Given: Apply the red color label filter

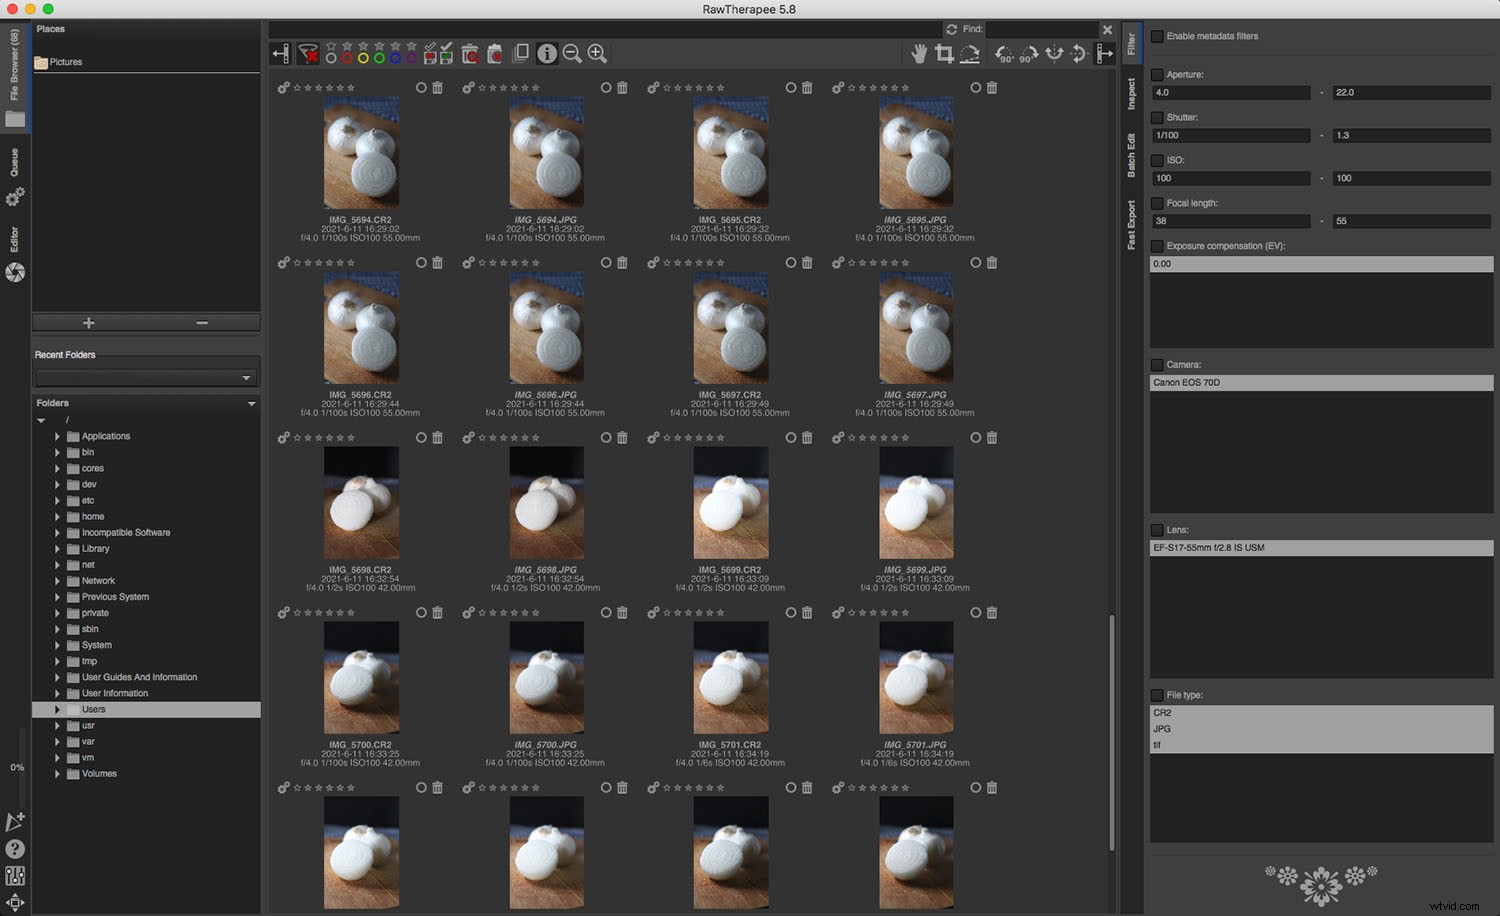Looking at the screenshot, I should coord(347,58).
